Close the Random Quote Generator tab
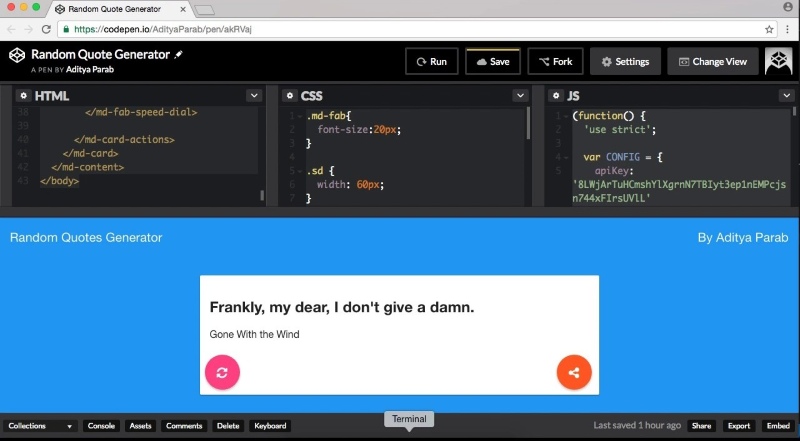800x441 pixels. [183, 9]
